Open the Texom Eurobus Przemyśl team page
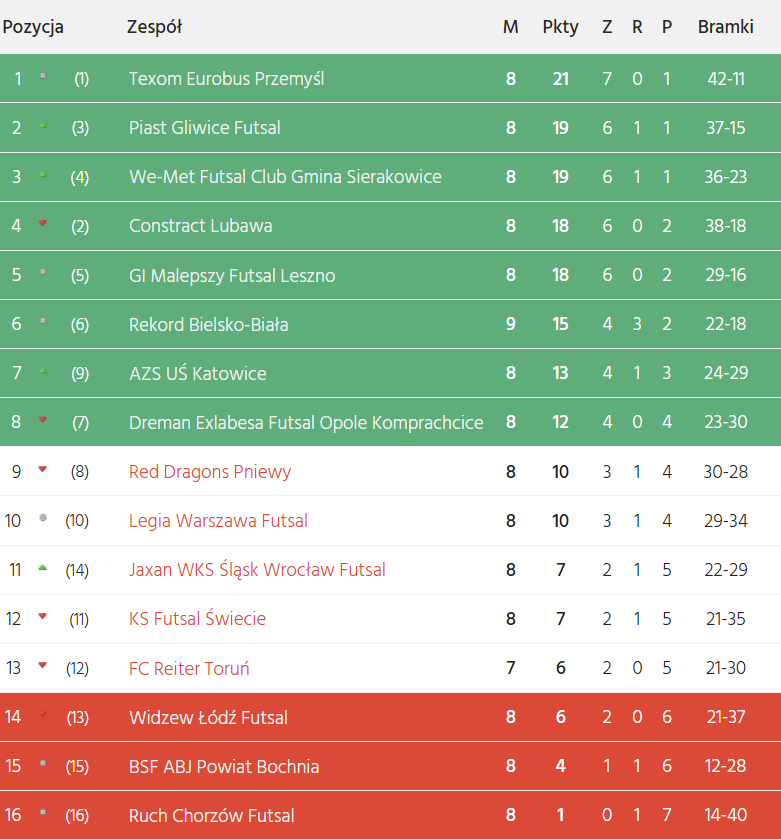781x839 pixels. [x=226, y=78]
